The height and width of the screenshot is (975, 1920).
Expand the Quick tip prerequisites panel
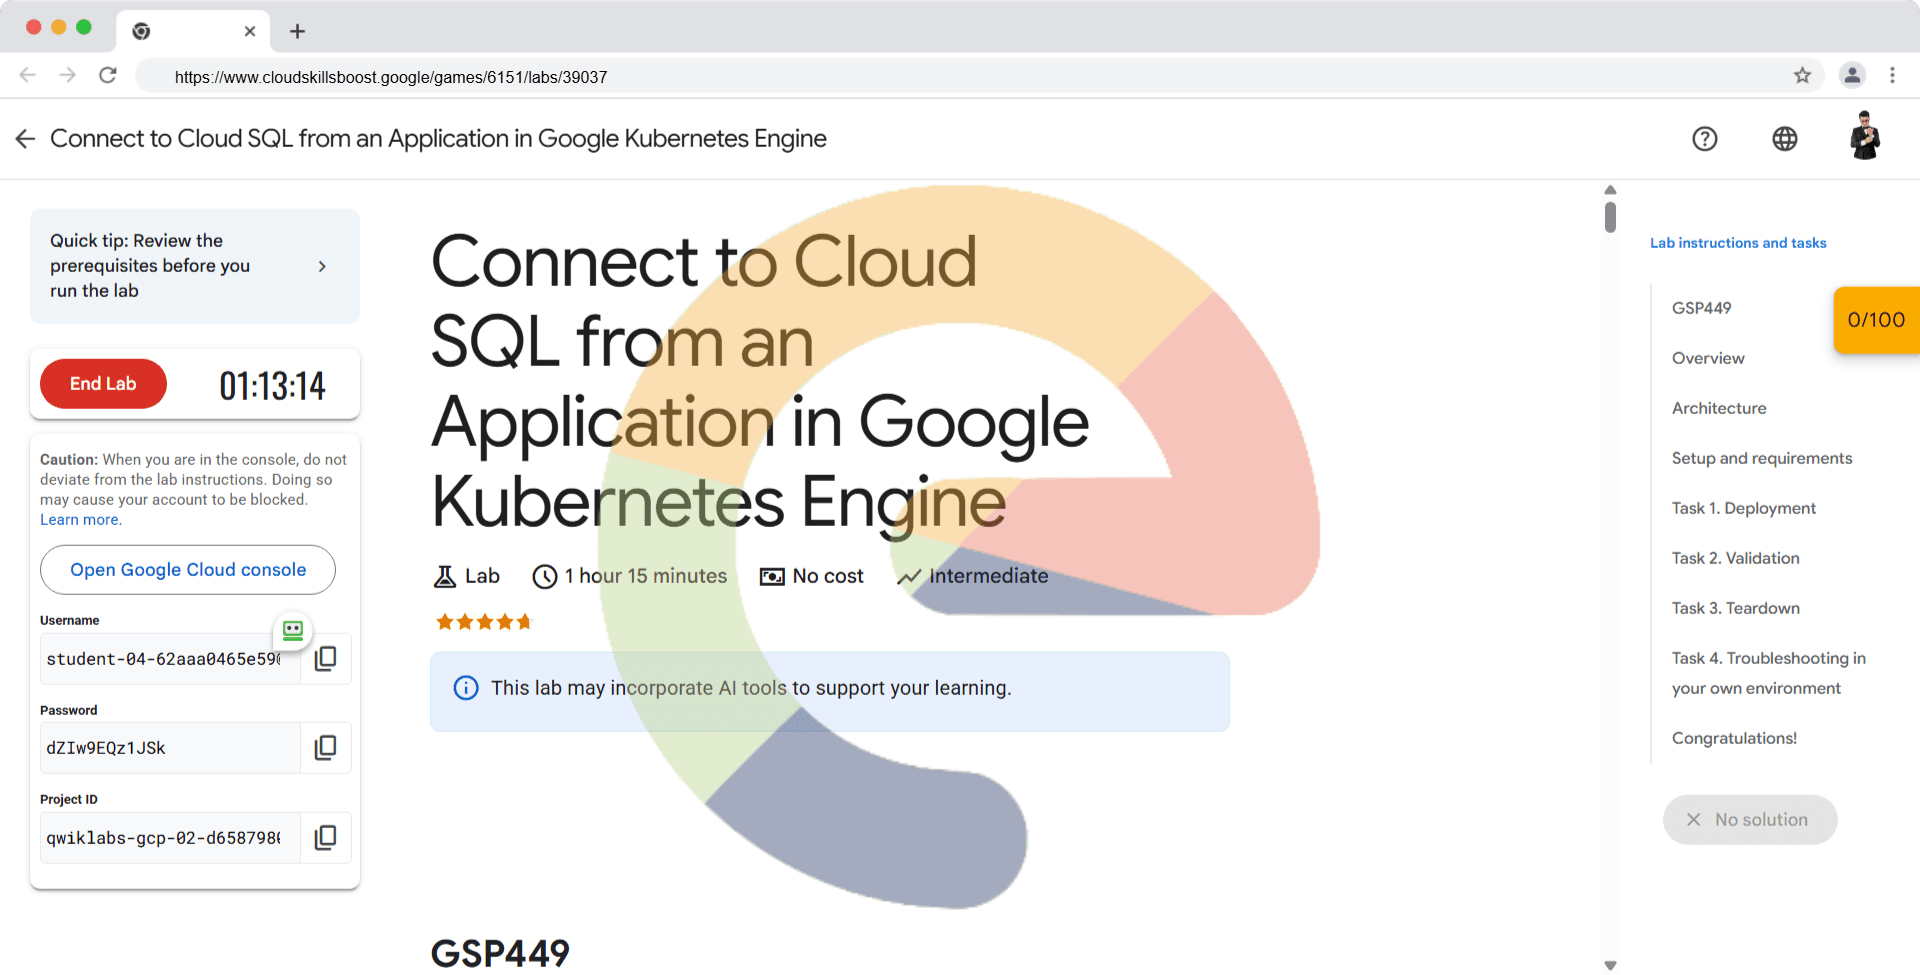pos(322,266)
